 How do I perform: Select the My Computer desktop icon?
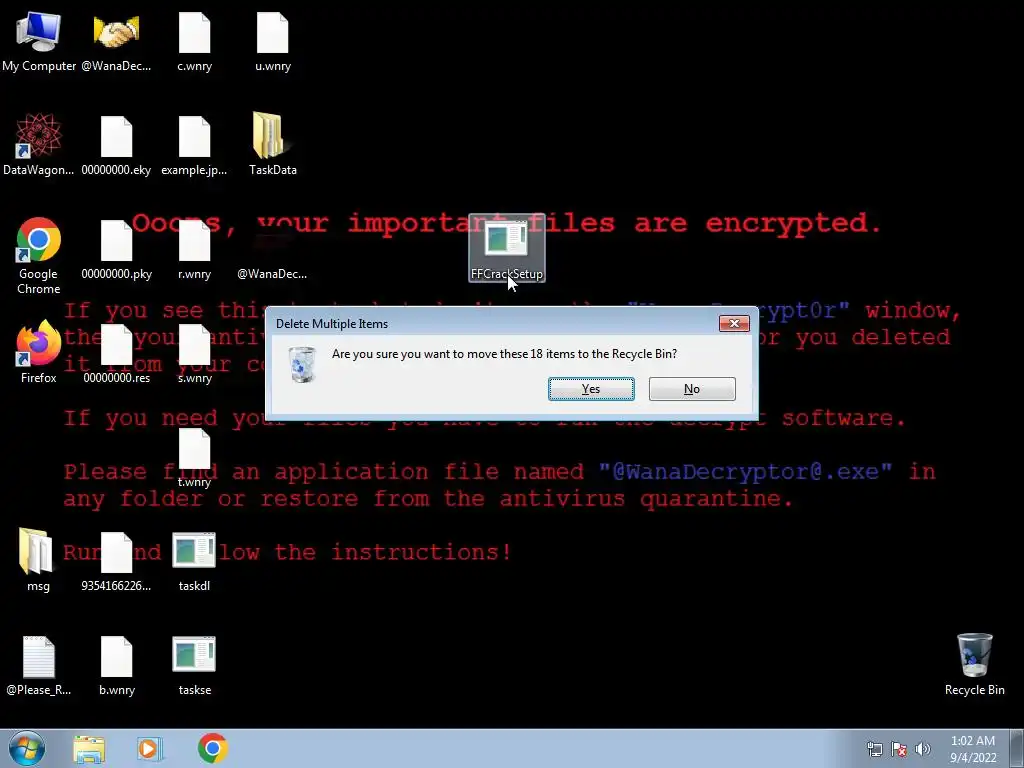click(39, 42)
